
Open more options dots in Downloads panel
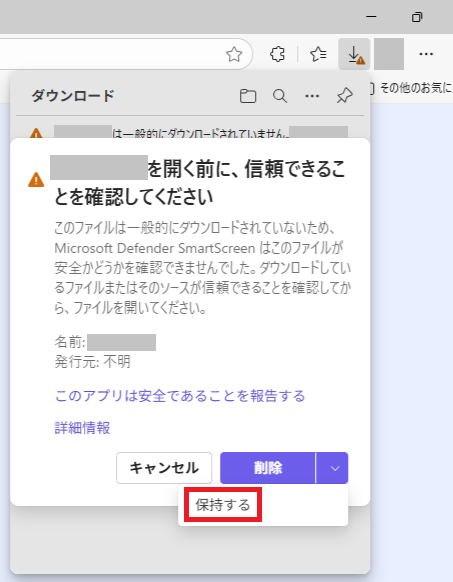[x=312, y=96]
